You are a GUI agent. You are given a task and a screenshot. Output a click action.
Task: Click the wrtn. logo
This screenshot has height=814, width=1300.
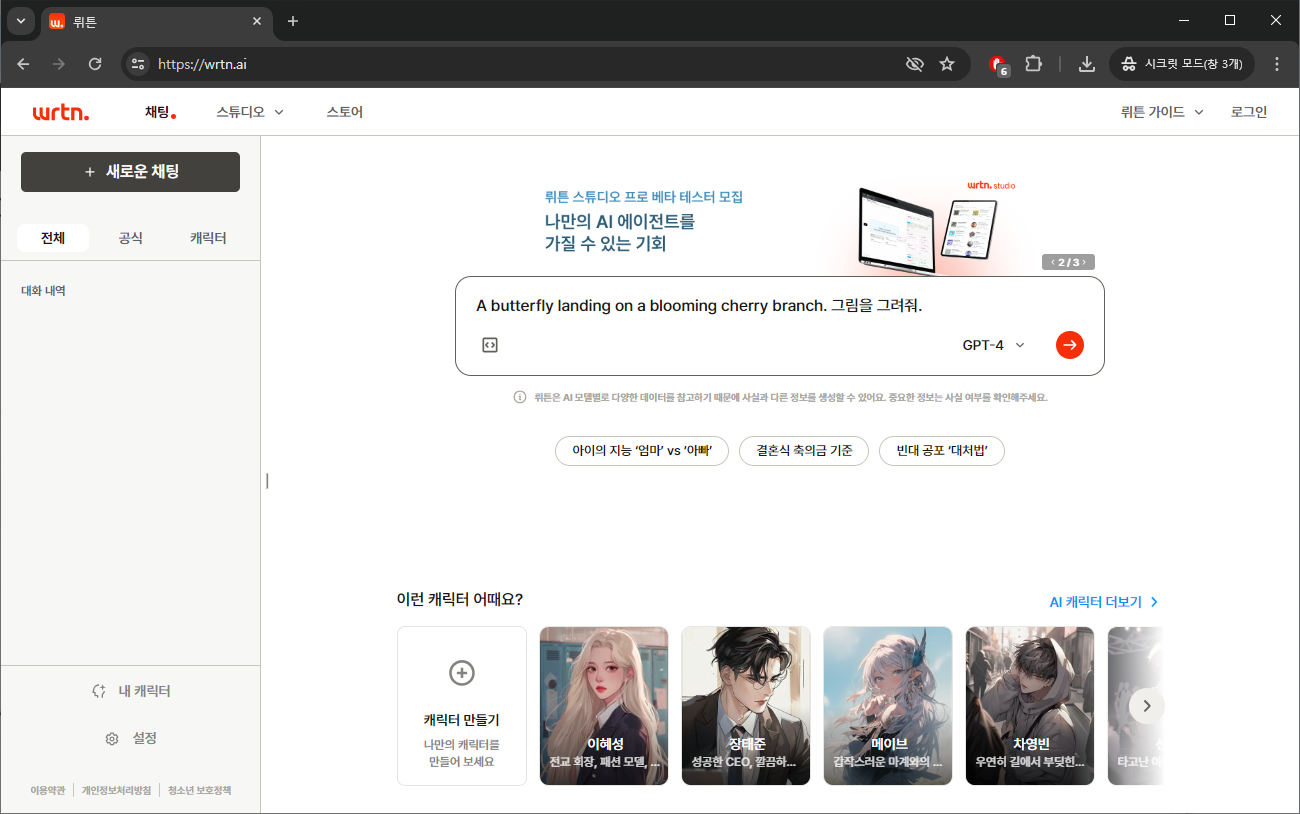click(x=60, y=113)
